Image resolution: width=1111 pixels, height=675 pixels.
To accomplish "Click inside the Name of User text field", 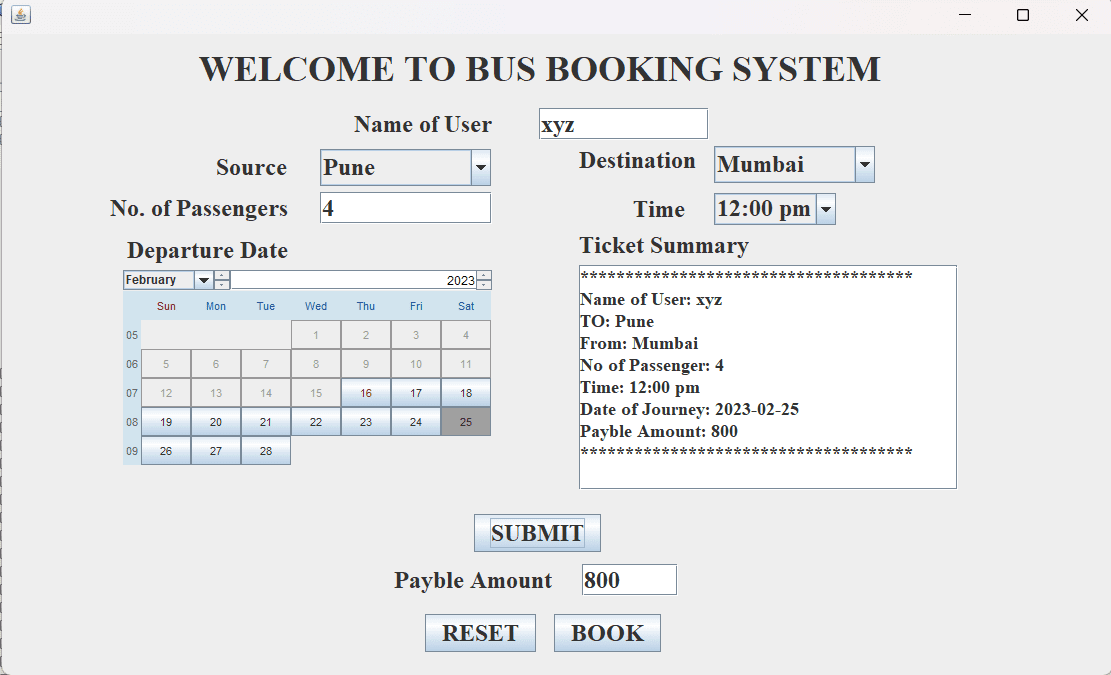I will [x=622, y=123].
